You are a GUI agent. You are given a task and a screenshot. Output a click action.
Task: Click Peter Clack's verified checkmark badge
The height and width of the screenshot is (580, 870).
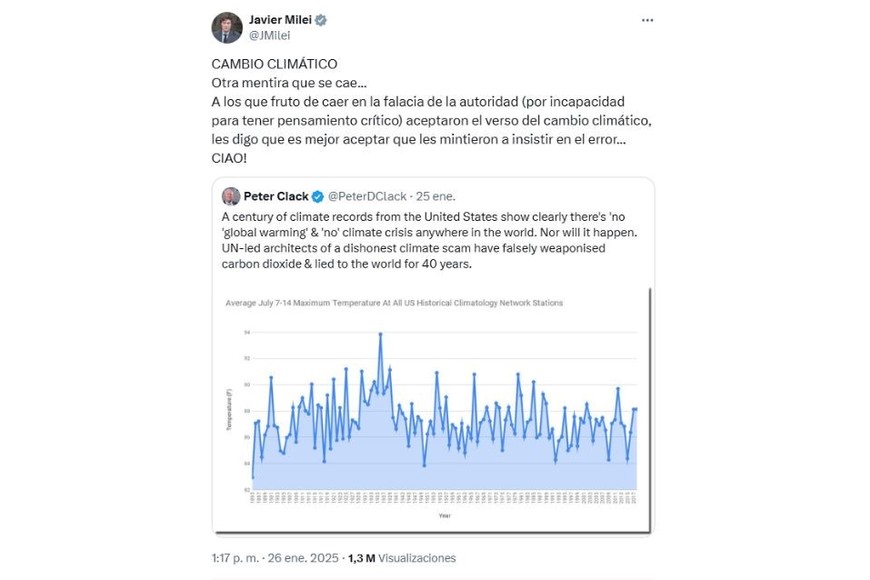[x=317, y=196]
